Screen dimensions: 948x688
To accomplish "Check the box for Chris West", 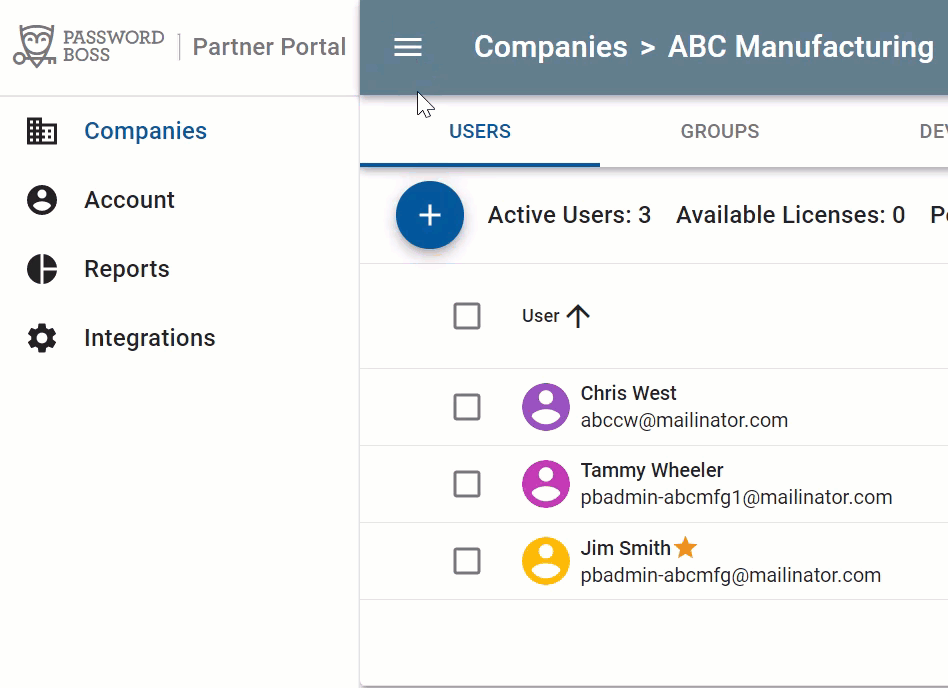I will pyautogui.click(x=467, y=407).
